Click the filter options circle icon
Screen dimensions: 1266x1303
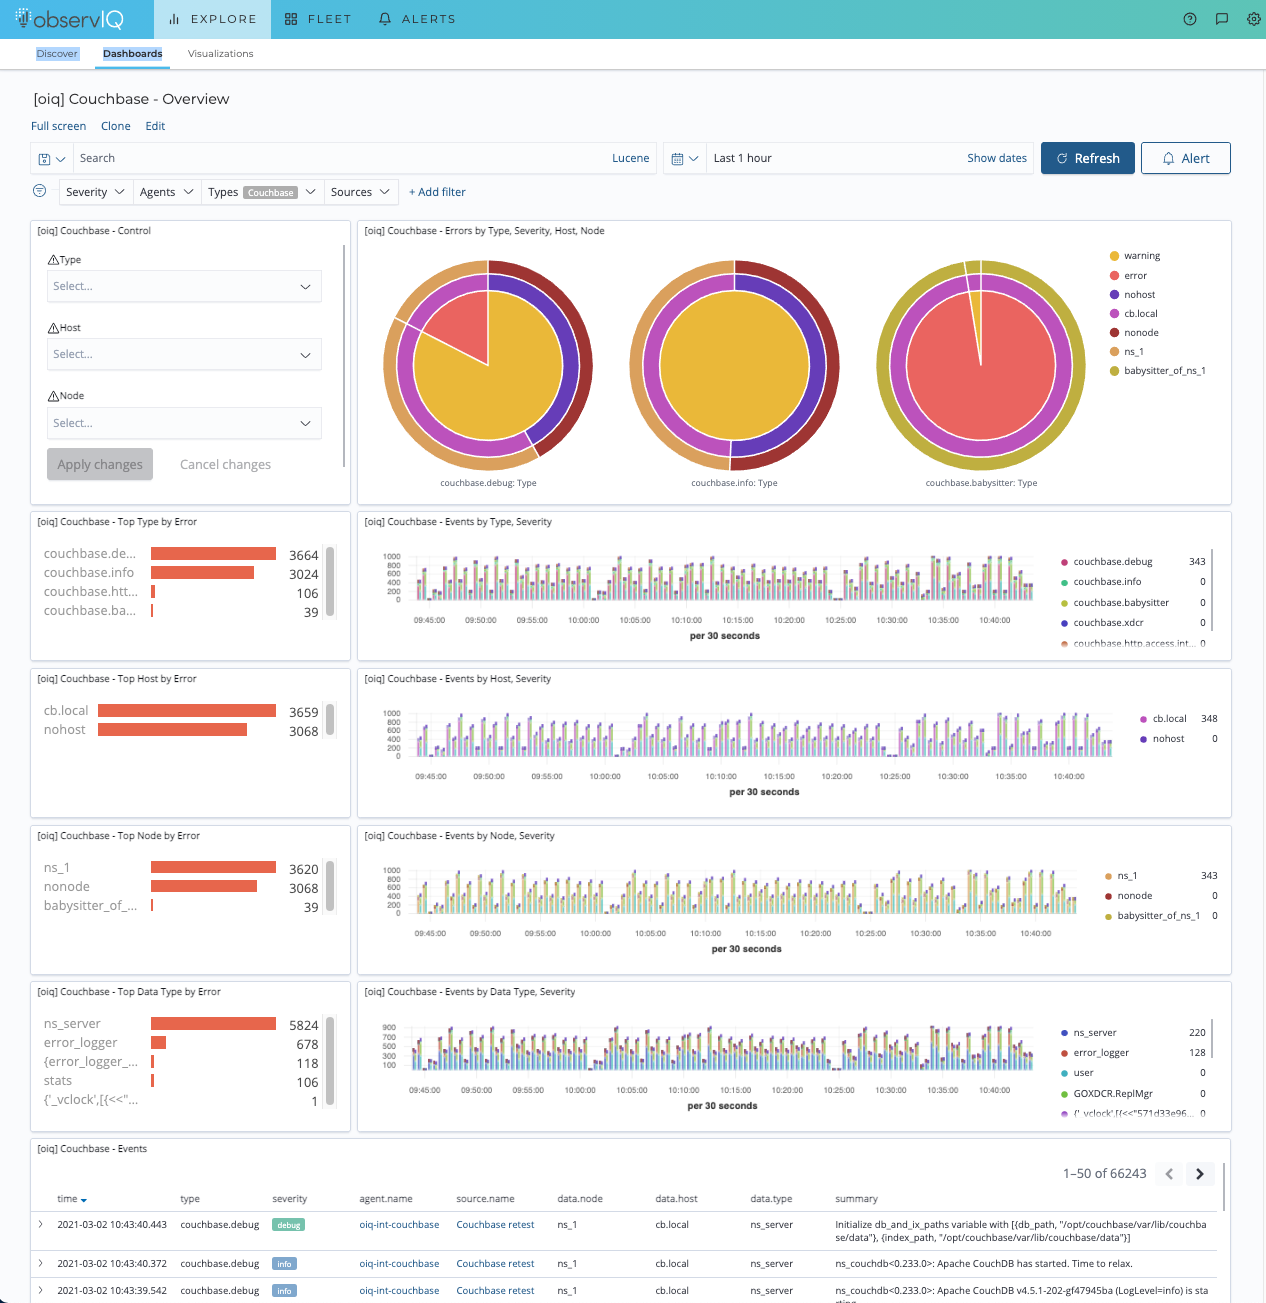click(40, 191)
